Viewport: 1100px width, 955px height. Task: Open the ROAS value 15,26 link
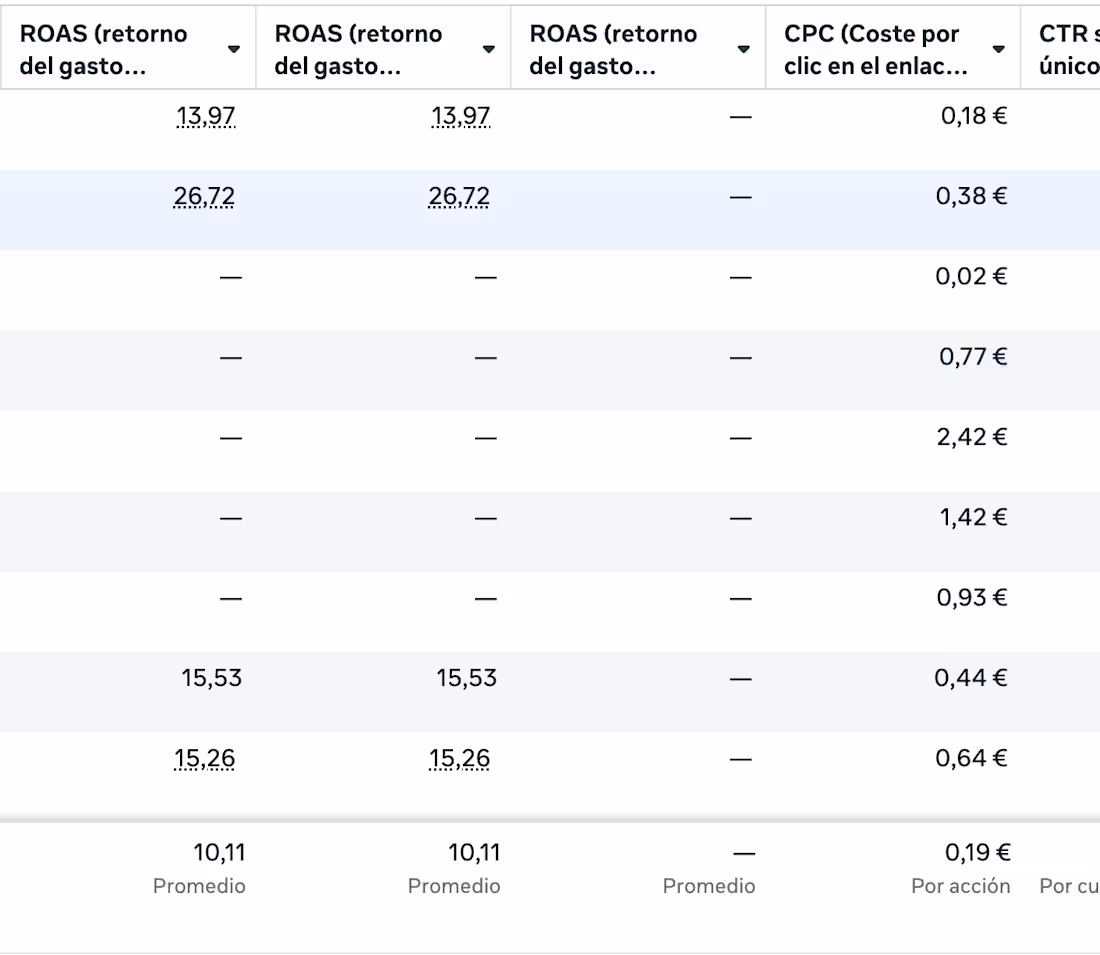point(206,758)
